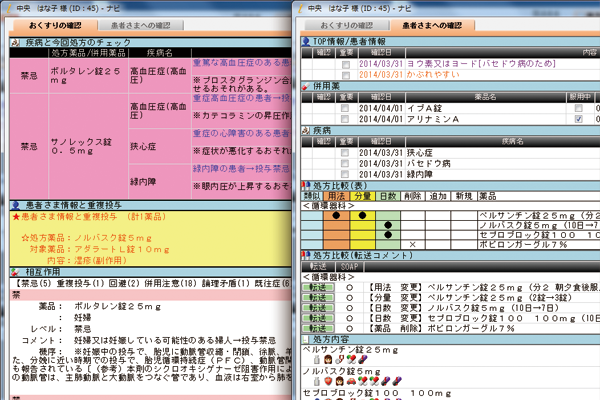Switch to おくすりの確認 tab in right window
Image resolution: width=600 pixels, height=400 pixels.
(347, 25)
